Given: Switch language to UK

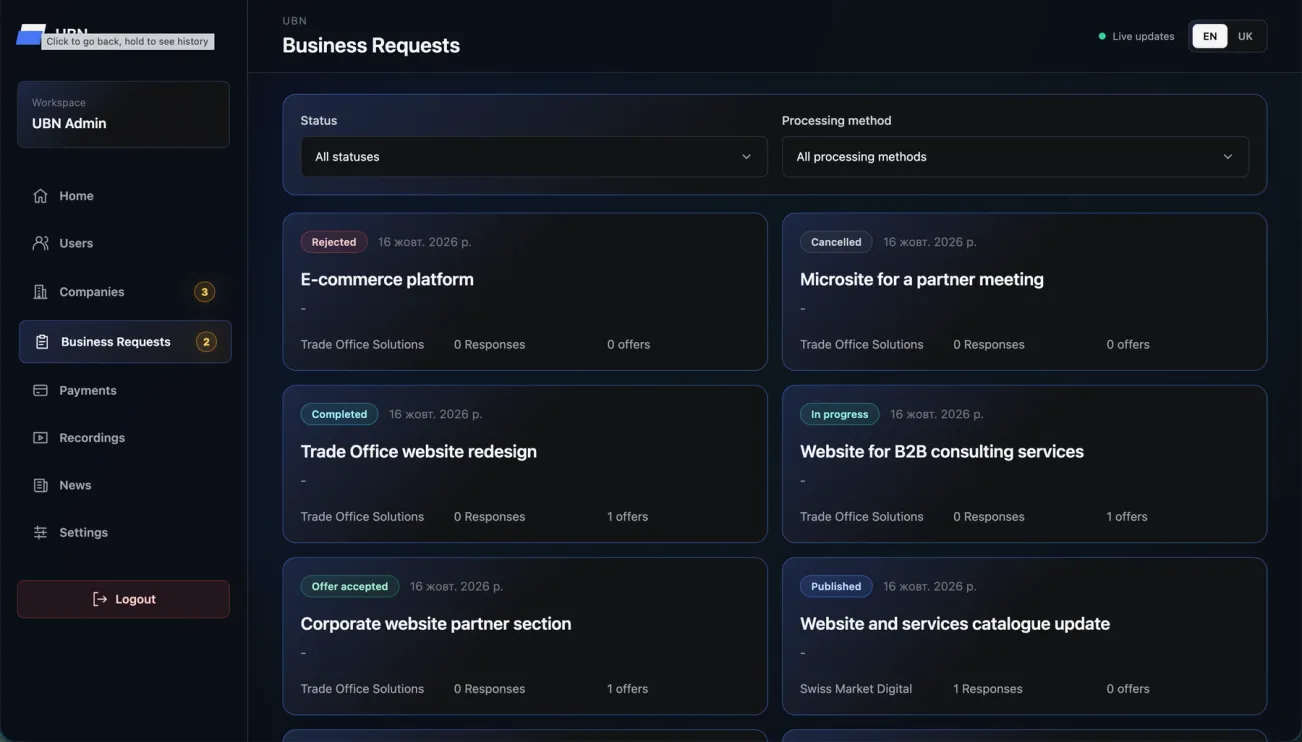Looking at the screenshot, I should (x=1245, y=36).
